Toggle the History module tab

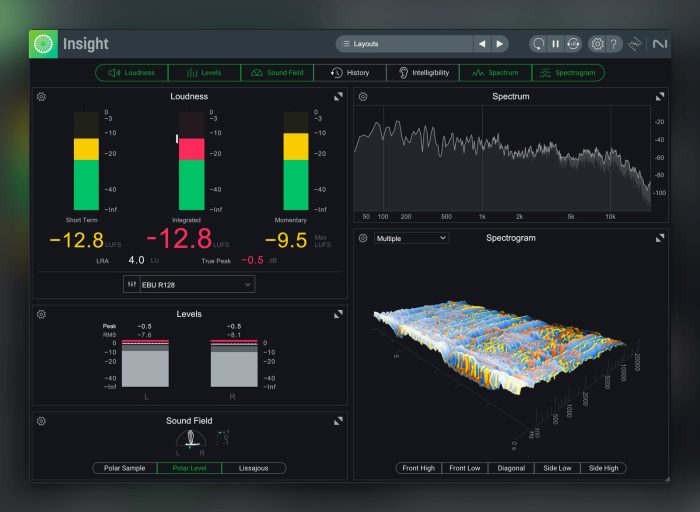point(350,73)
